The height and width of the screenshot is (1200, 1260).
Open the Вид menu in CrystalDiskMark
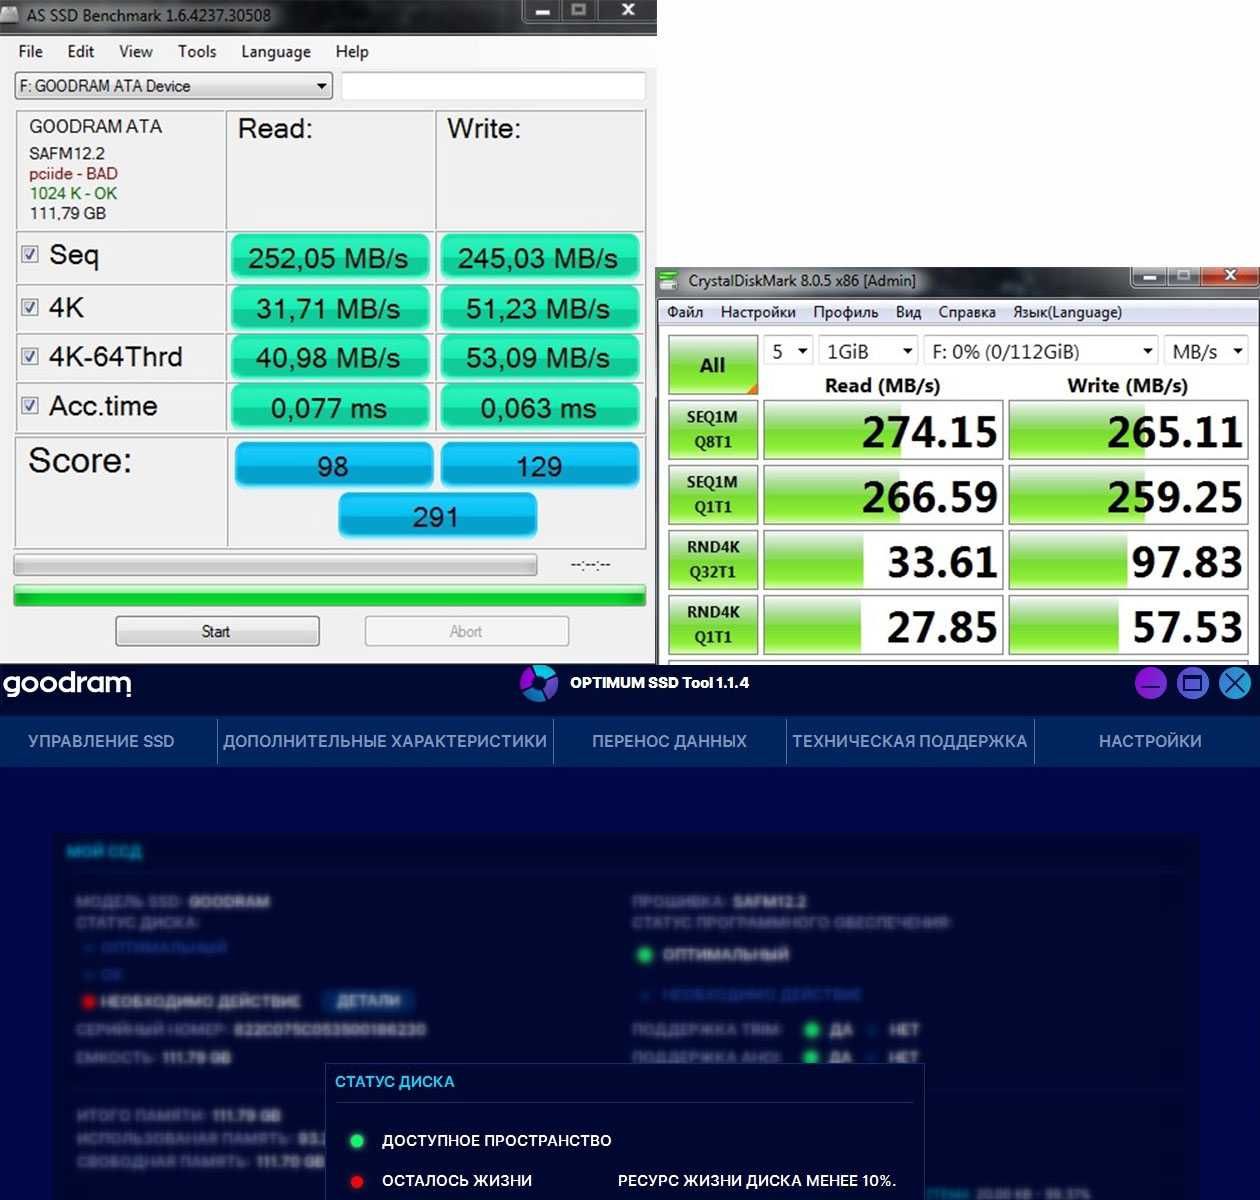908,312
